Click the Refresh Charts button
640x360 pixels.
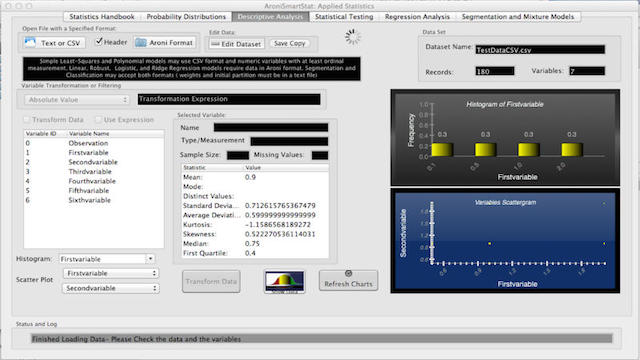click(x=348, y=280)
